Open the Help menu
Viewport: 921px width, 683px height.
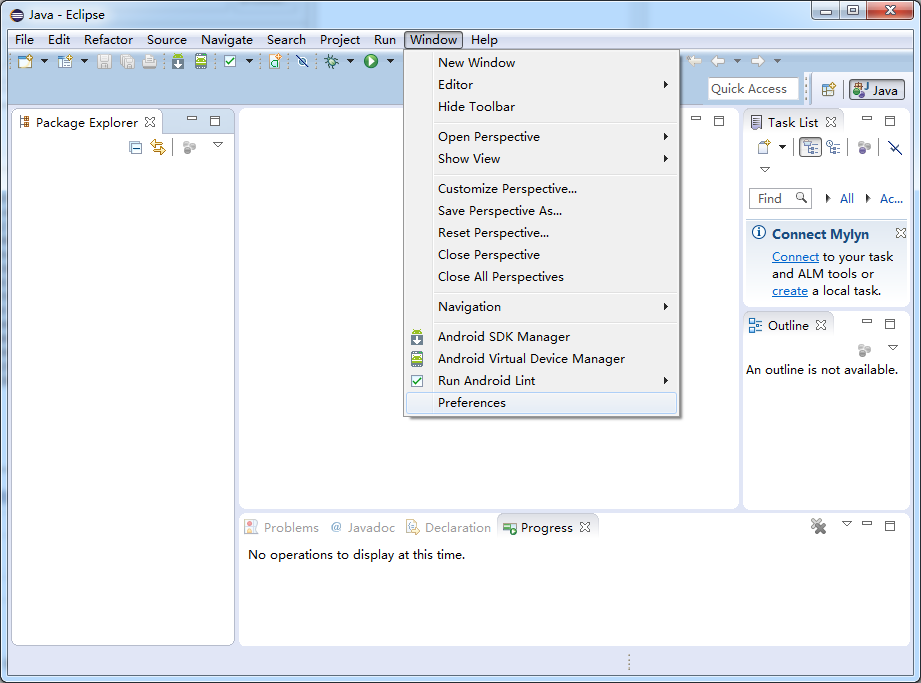(x=484, y=40)
